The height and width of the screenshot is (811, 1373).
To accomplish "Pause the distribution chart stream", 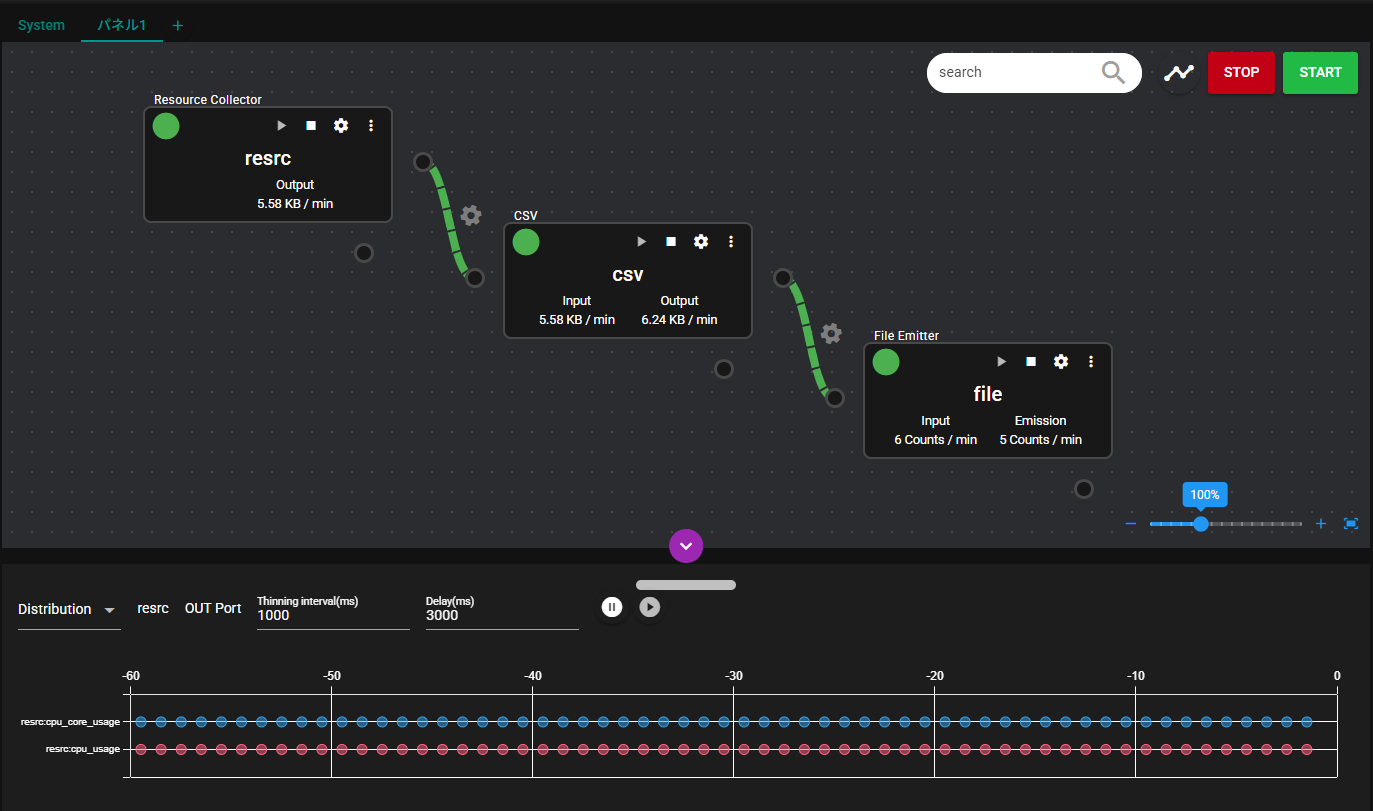I will (612, 607).
